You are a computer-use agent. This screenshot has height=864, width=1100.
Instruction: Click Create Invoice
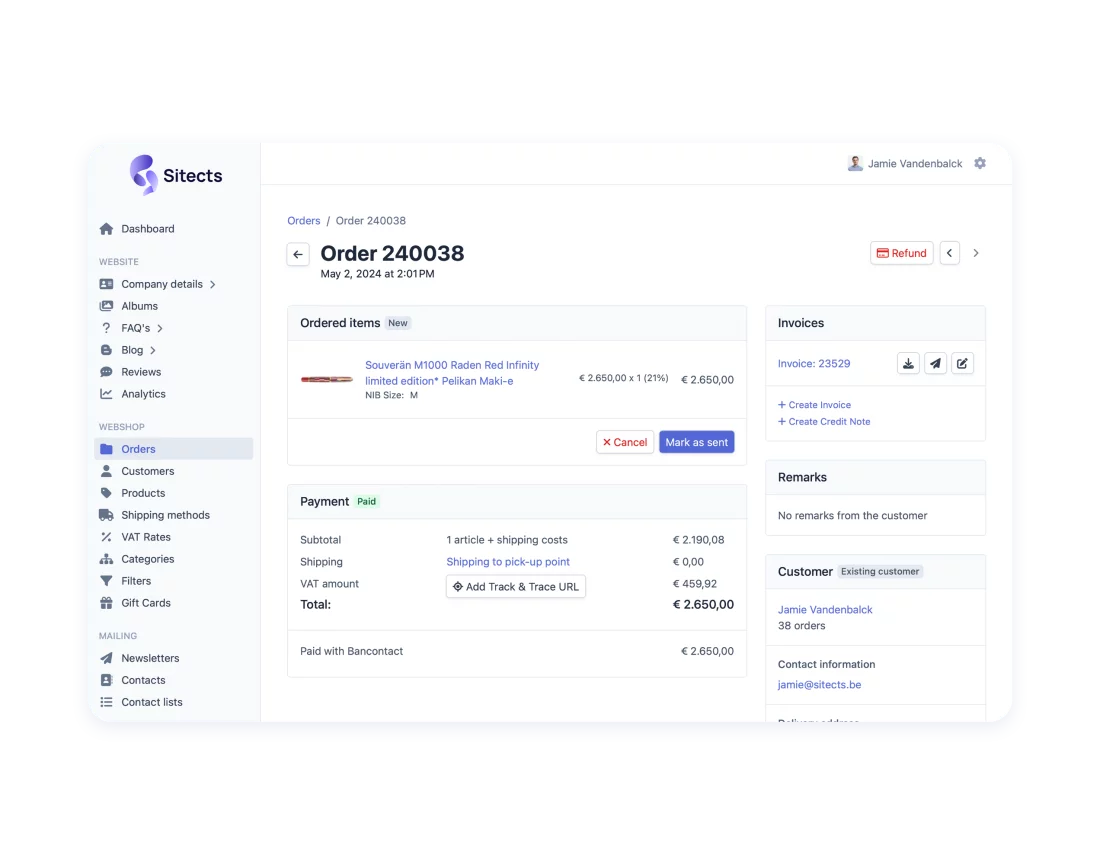(814, 405)
